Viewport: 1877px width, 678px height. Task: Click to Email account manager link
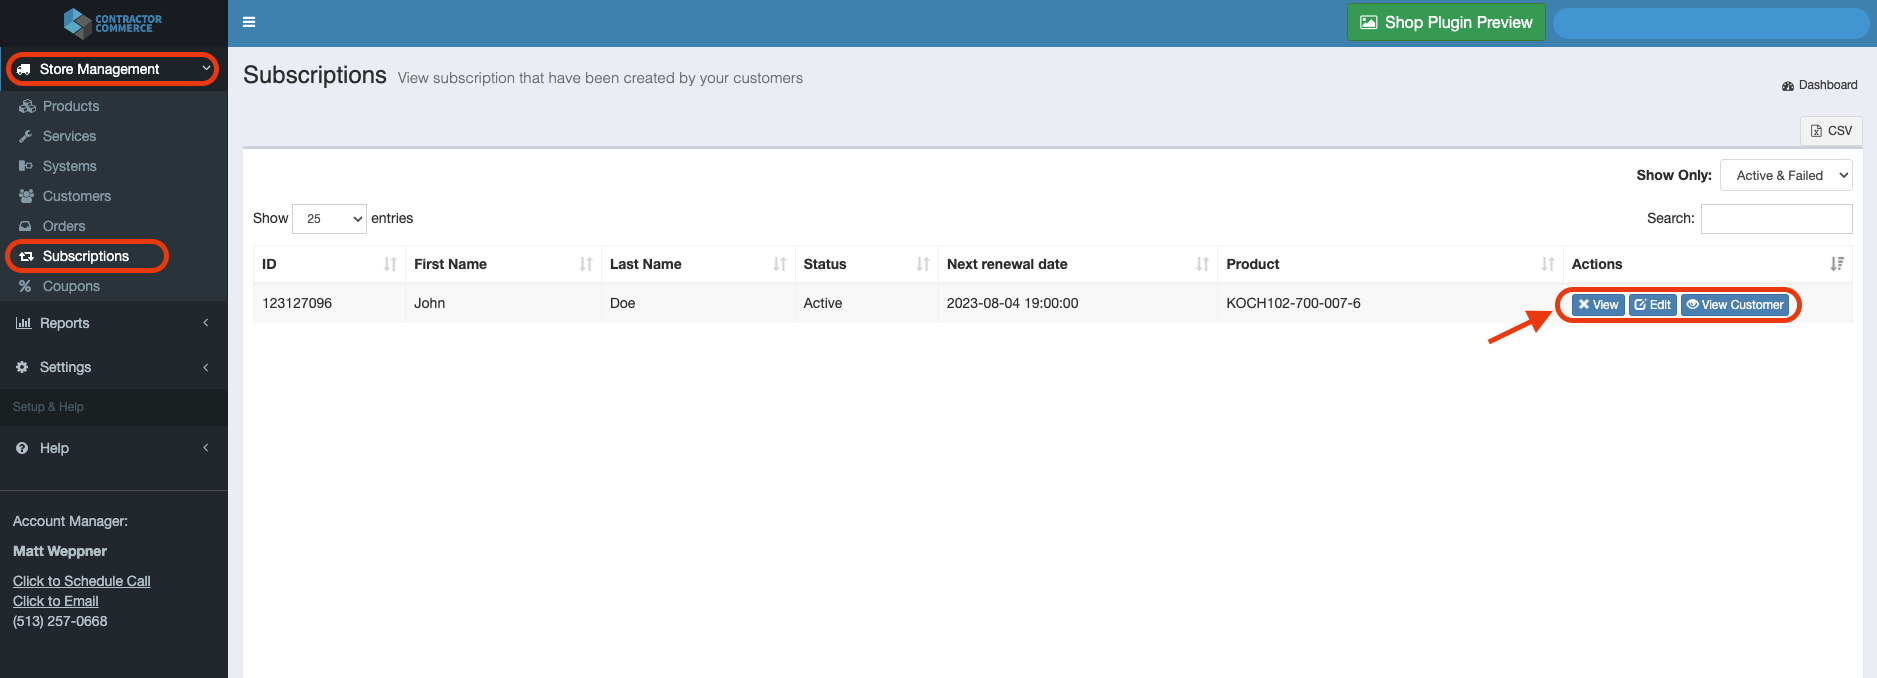[56, 601]
